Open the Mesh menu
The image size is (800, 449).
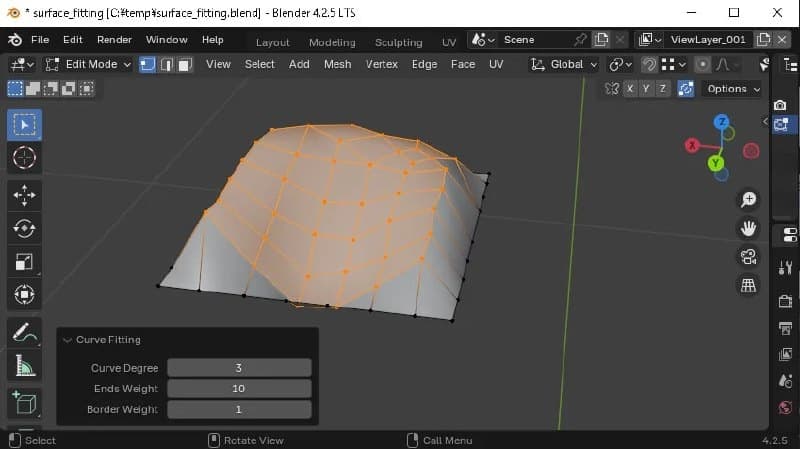pos(337,64)
